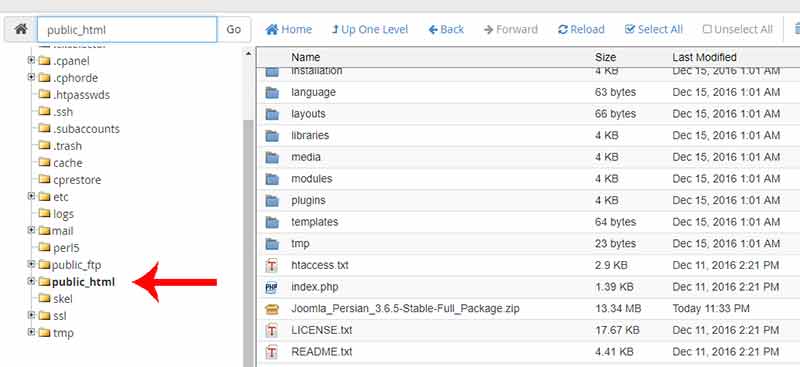Click the public_html folder icon in tree
Viewport: 800px width, 367px height.
tap(44, 282)
